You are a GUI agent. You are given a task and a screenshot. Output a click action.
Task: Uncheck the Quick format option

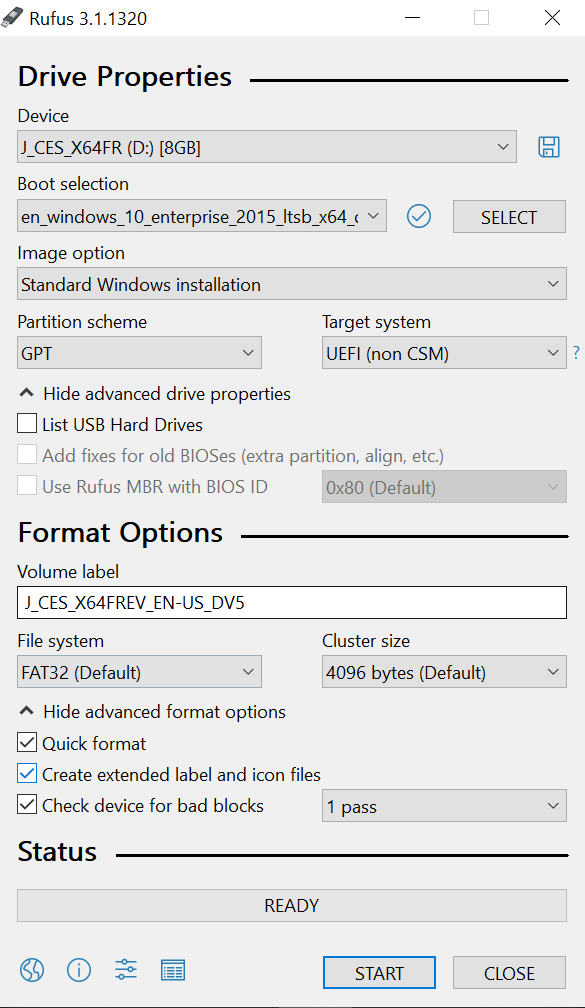tap(27, 742)
